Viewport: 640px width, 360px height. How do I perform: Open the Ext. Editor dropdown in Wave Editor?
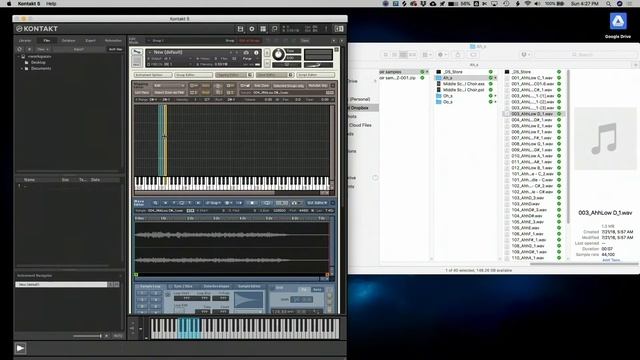(317, 203)
